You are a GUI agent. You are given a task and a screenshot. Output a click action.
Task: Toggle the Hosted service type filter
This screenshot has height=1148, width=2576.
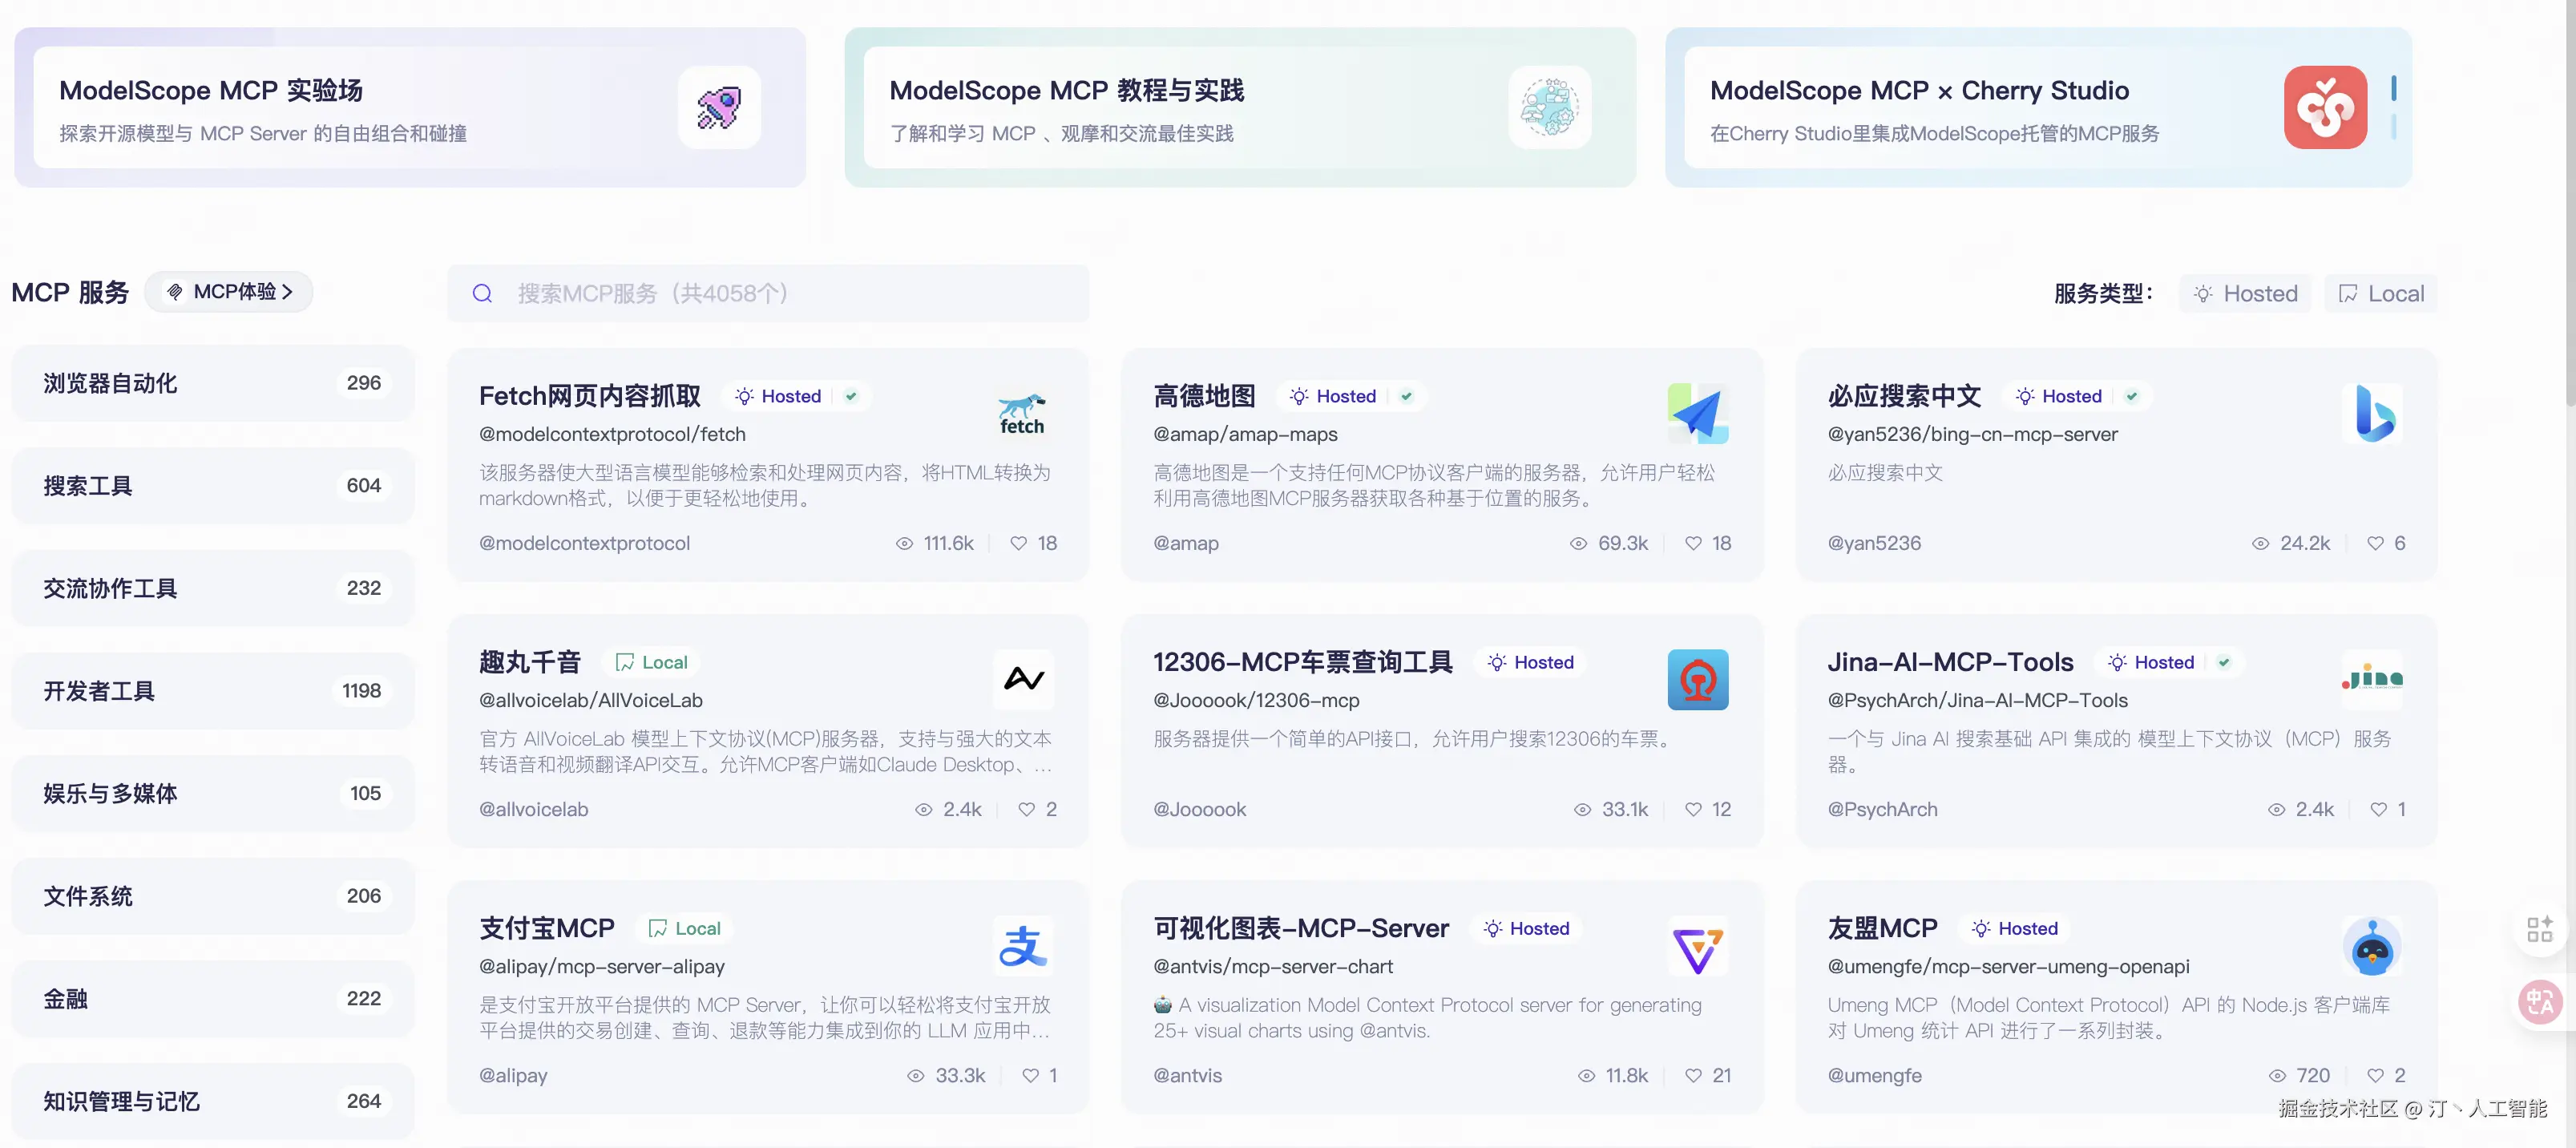(x=2245, y=293)
